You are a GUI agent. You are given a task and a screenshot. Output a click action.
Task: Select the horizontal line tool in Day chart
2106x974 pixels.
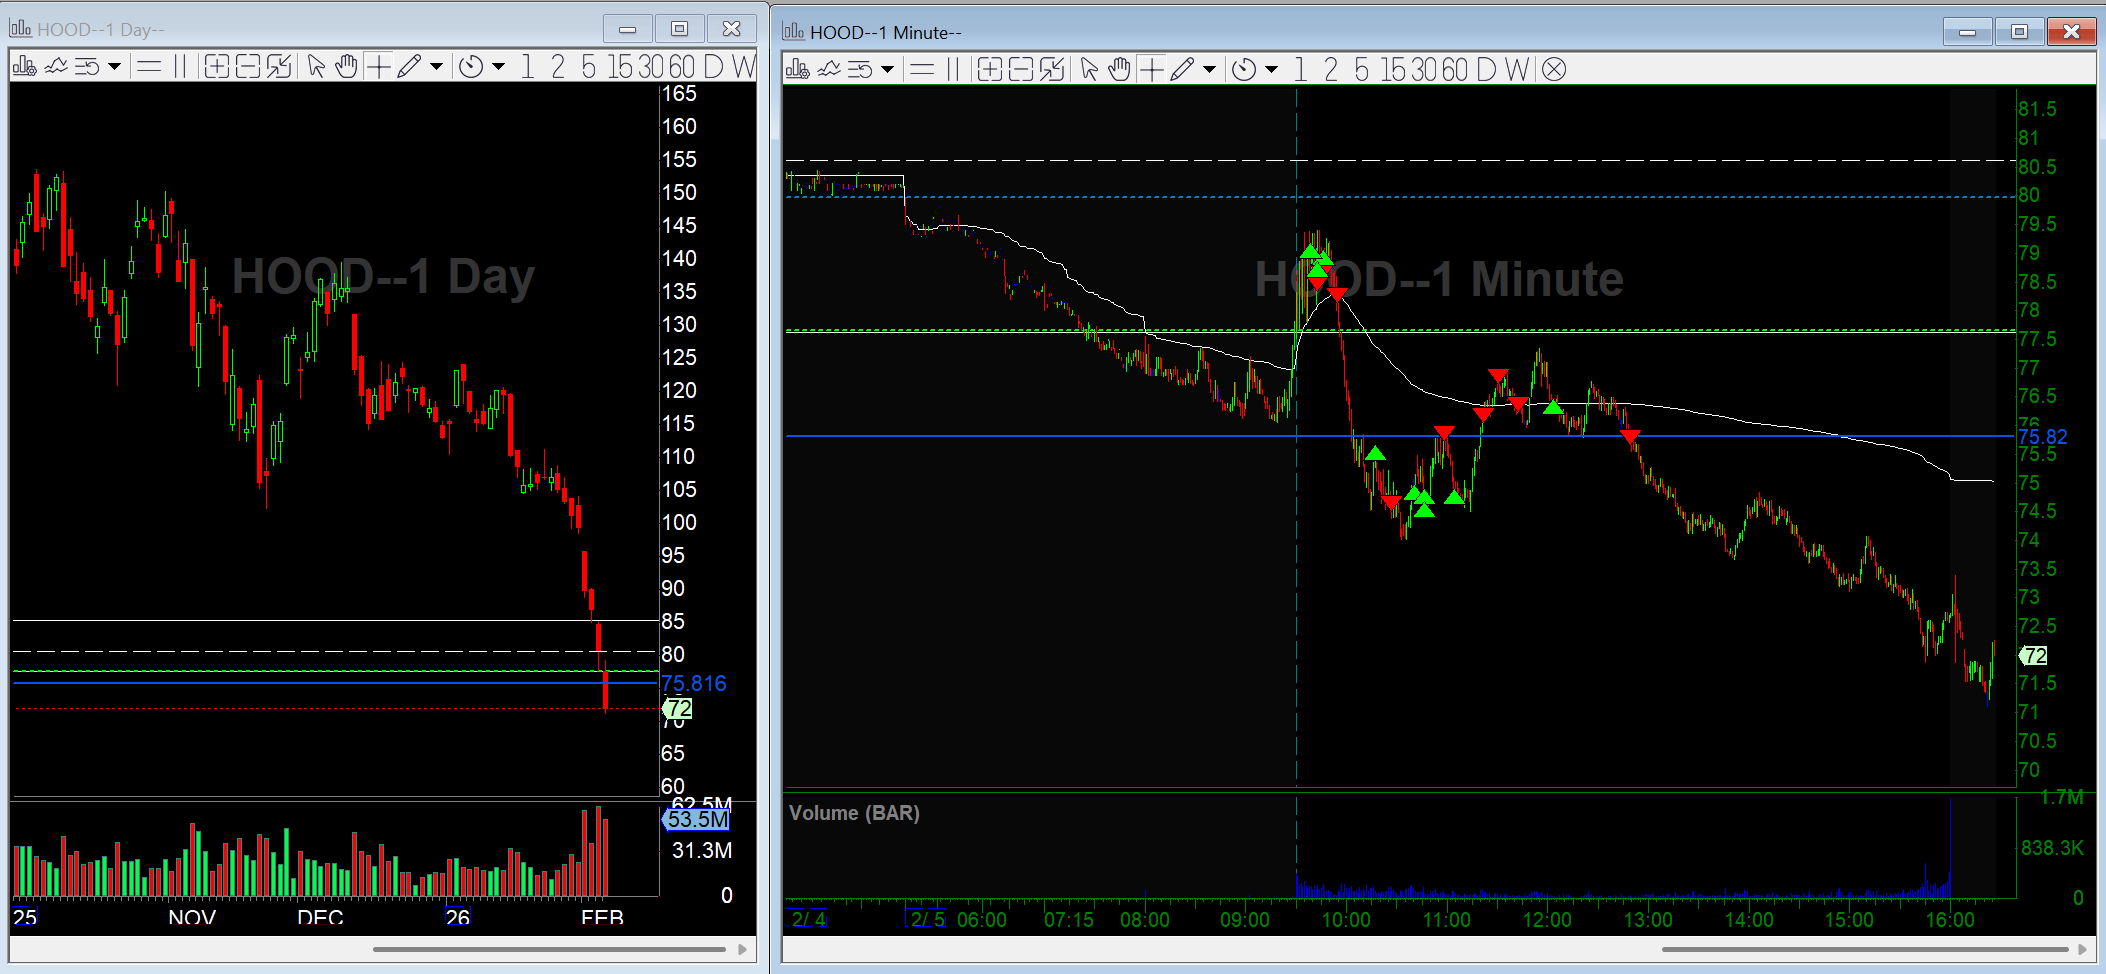149,67
